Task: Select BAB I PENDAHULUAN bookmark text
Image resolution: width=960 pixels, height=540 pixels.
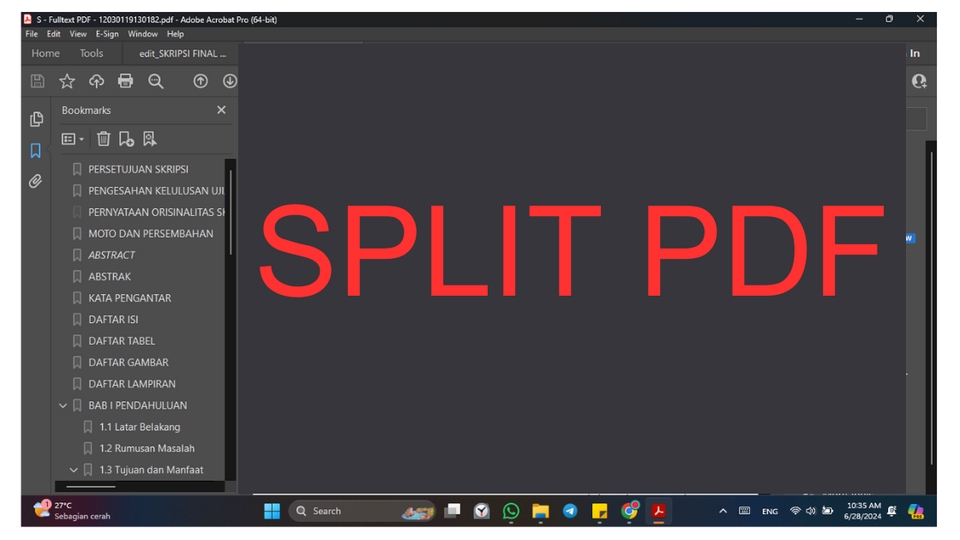Action: [138, 405]
